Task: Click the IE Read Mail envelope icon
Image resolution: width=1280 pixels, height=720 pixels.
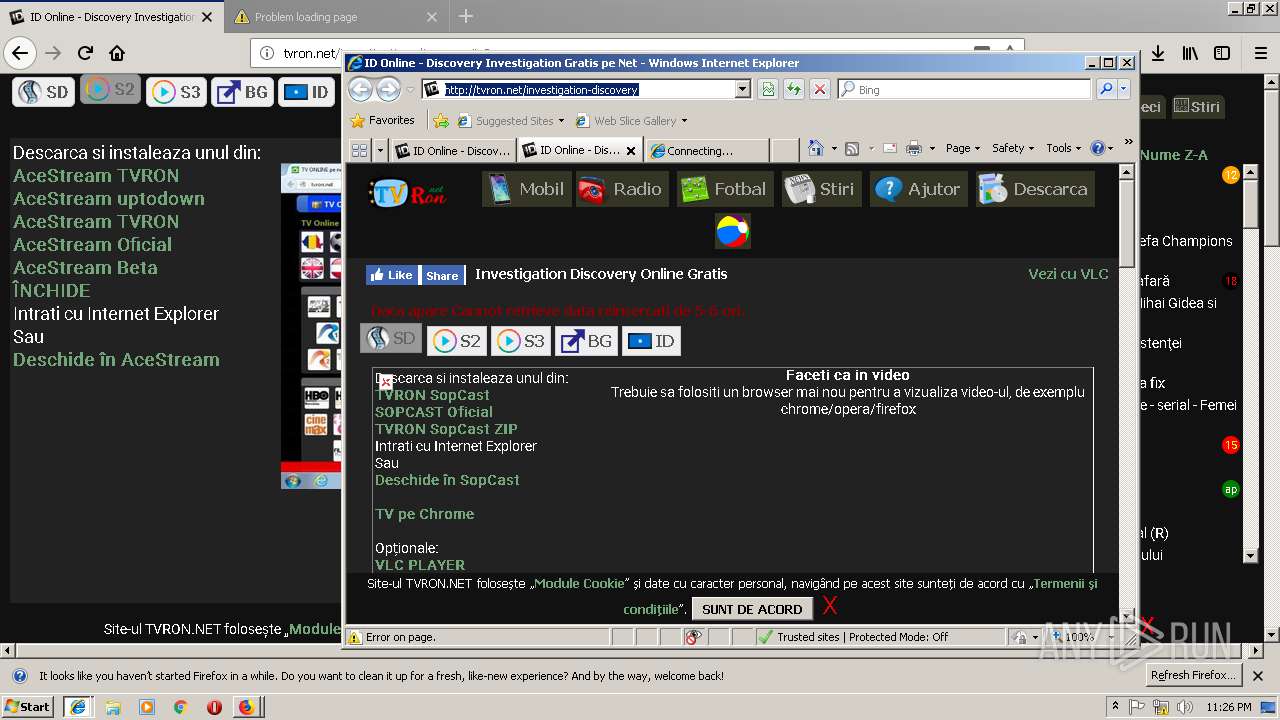Action: point(889,148)
